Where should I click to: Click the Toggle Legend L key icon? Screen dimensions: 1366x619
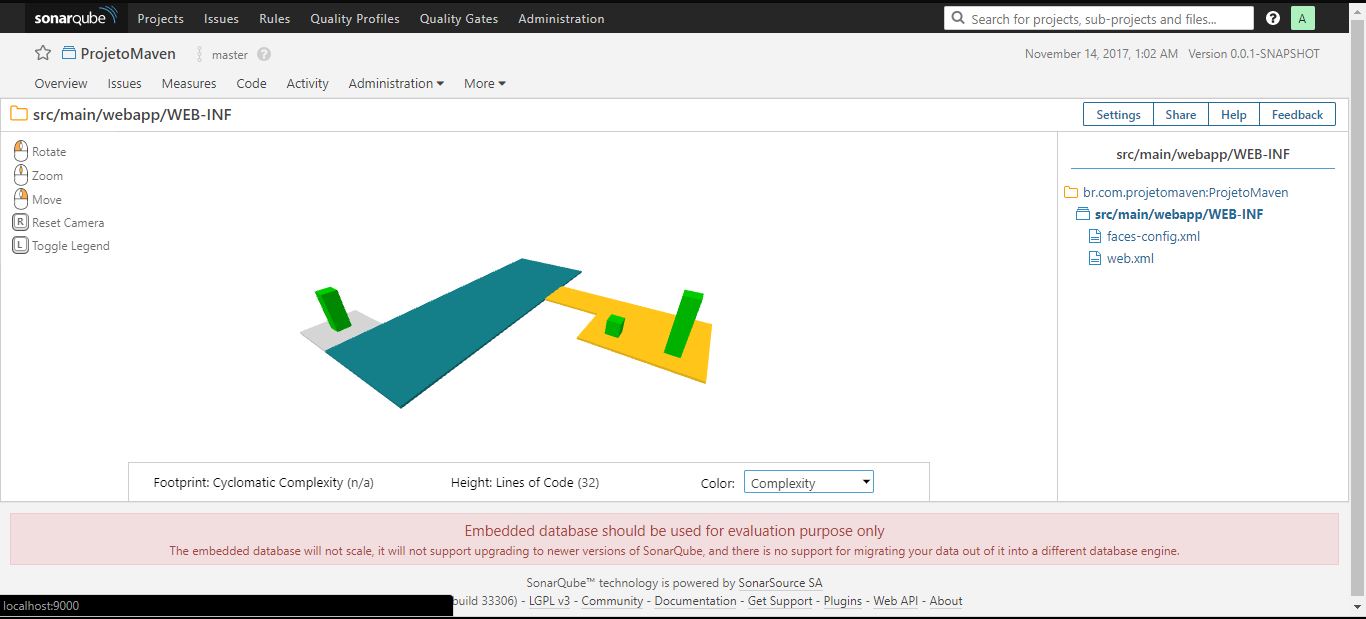point(20,245)
